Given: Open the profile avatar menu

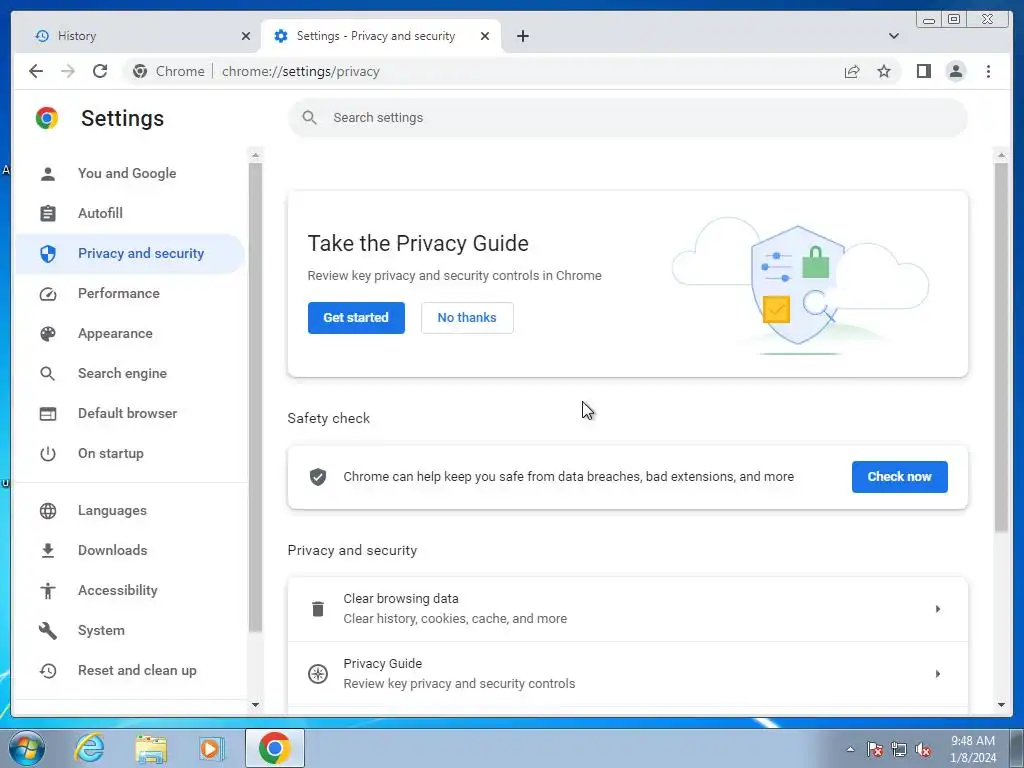Looking at the screenshot, I should 955,71.
